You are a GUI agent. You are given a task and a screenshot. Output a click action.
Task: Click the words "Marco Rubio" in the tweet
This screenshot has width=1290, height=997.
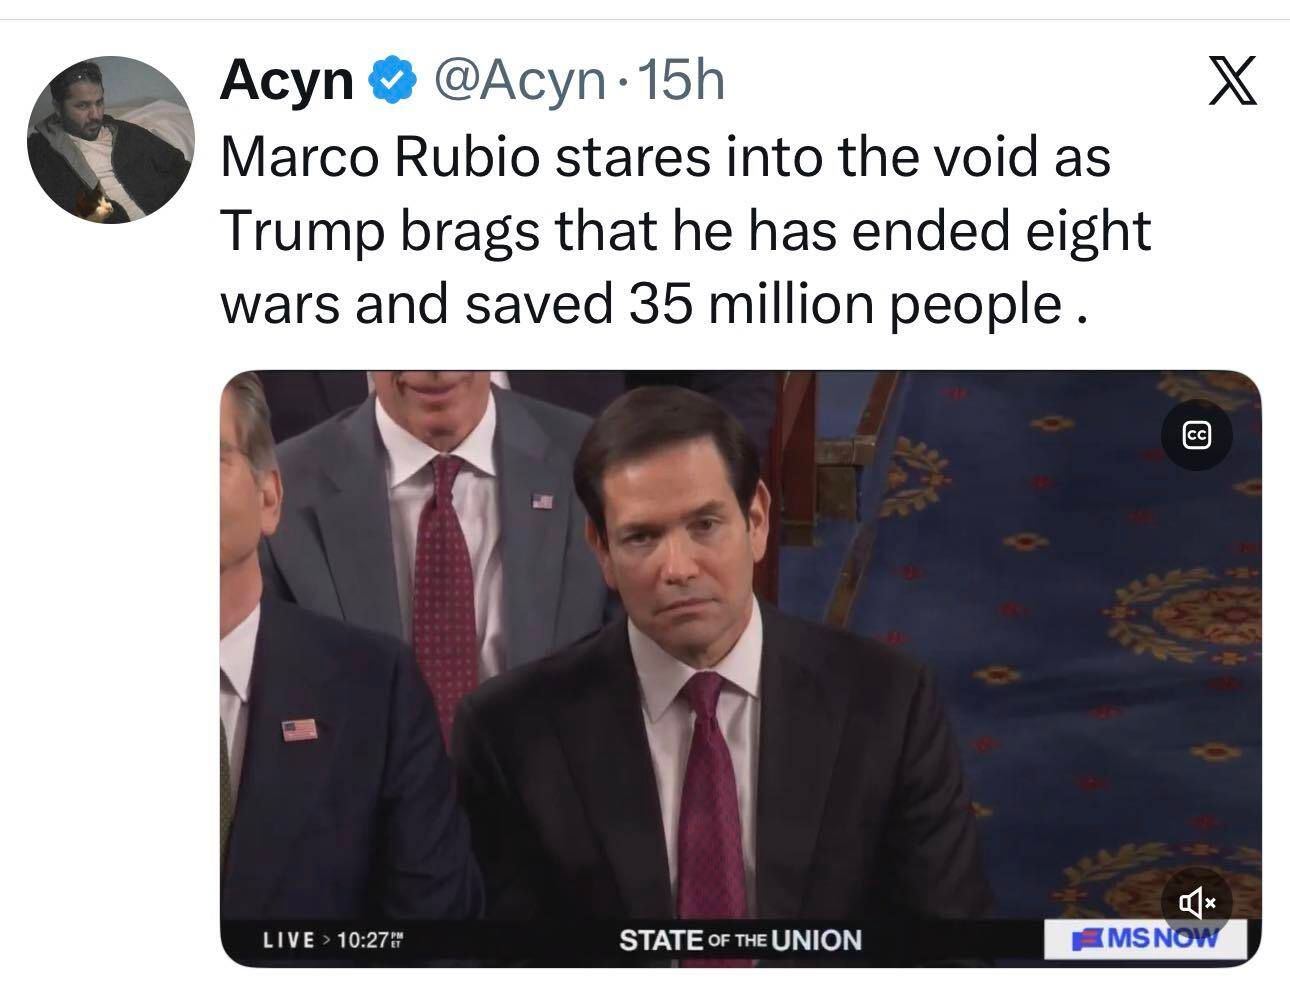pos(379,157)
